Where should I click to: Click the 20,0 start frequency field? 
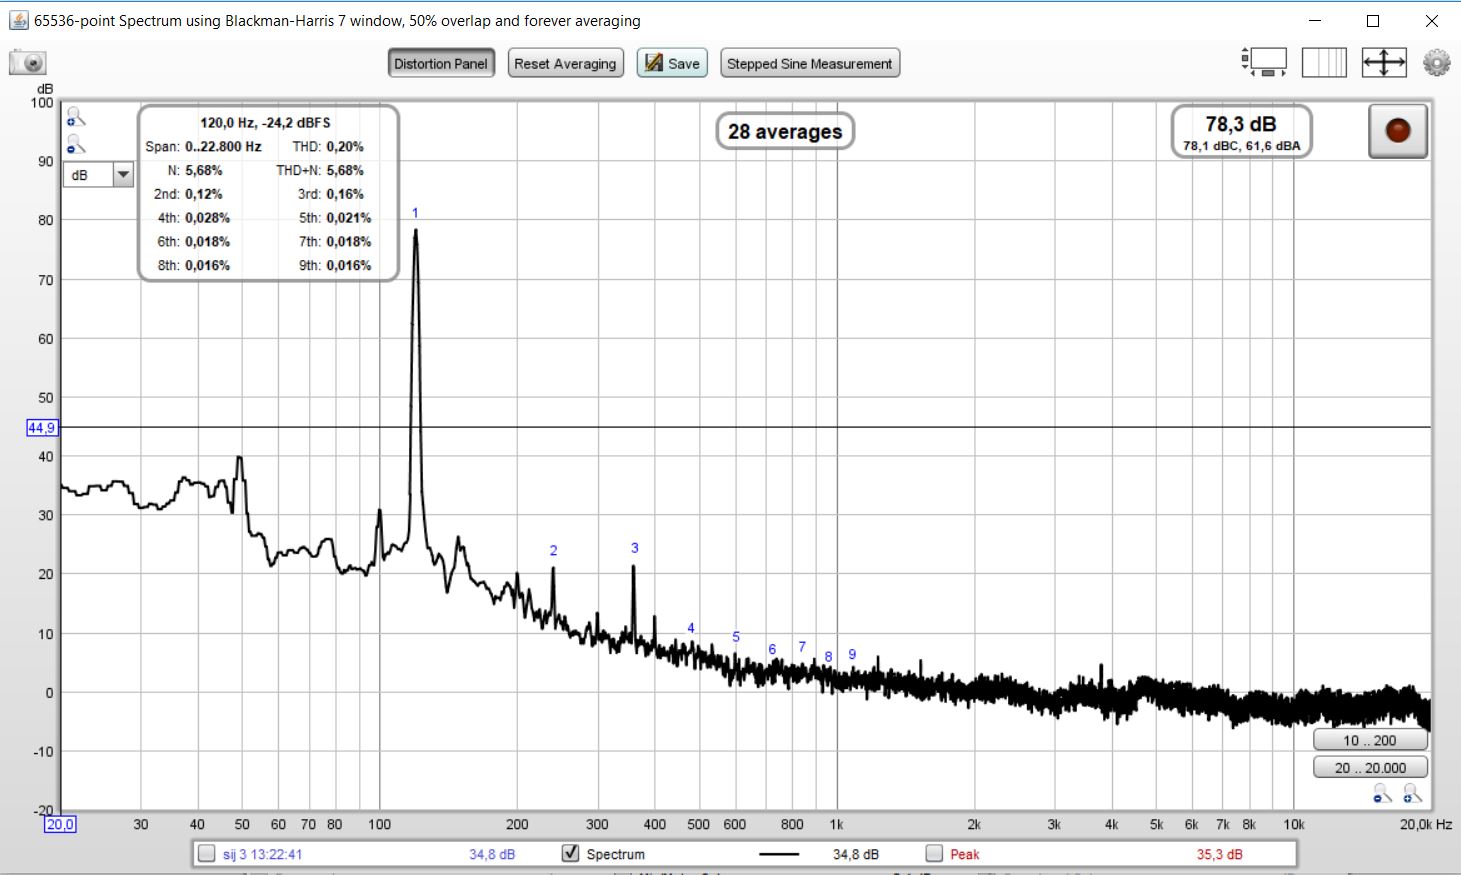[x=60, y=825]
